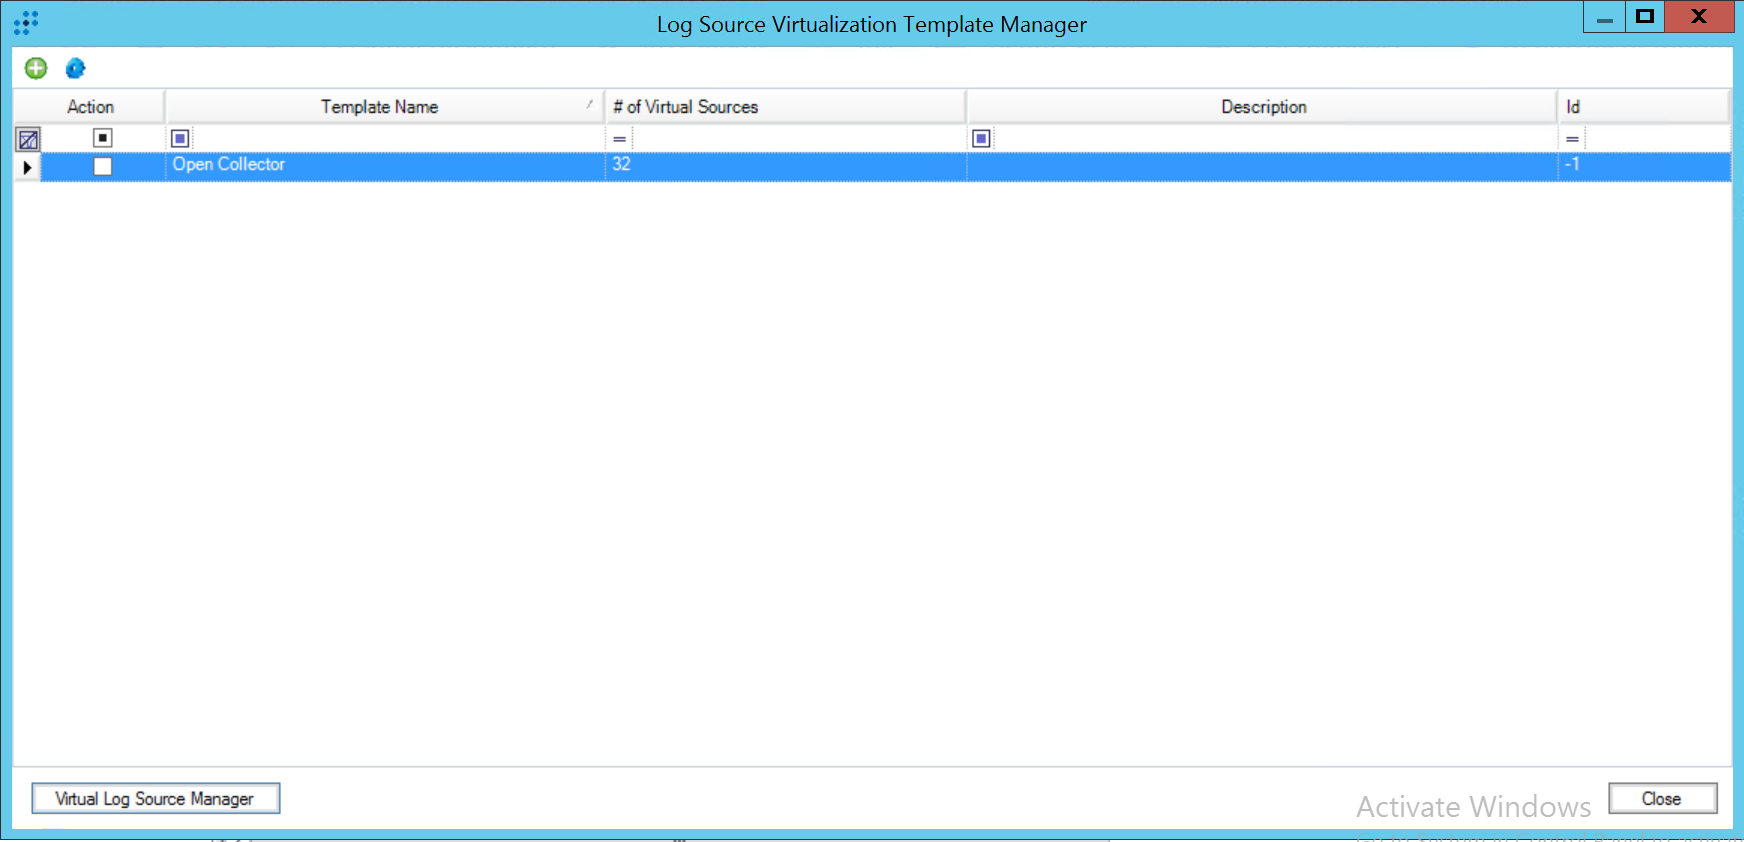
Task: Click the blue refresh icon in toolbar
Action: pyautogui.click(x=75, y=68)
